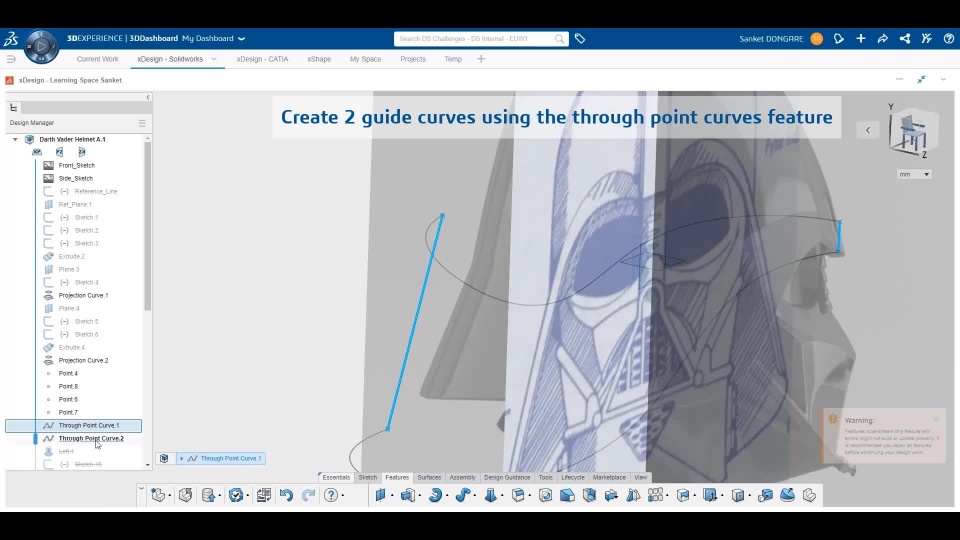Add a new dashboard tab with plus
The height and width of the screenshot is (540, 960).
481,59
